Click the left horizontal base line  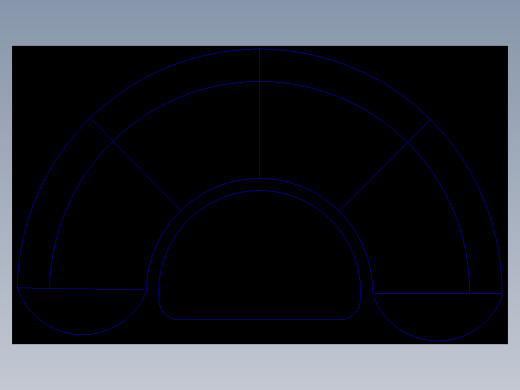82,289
